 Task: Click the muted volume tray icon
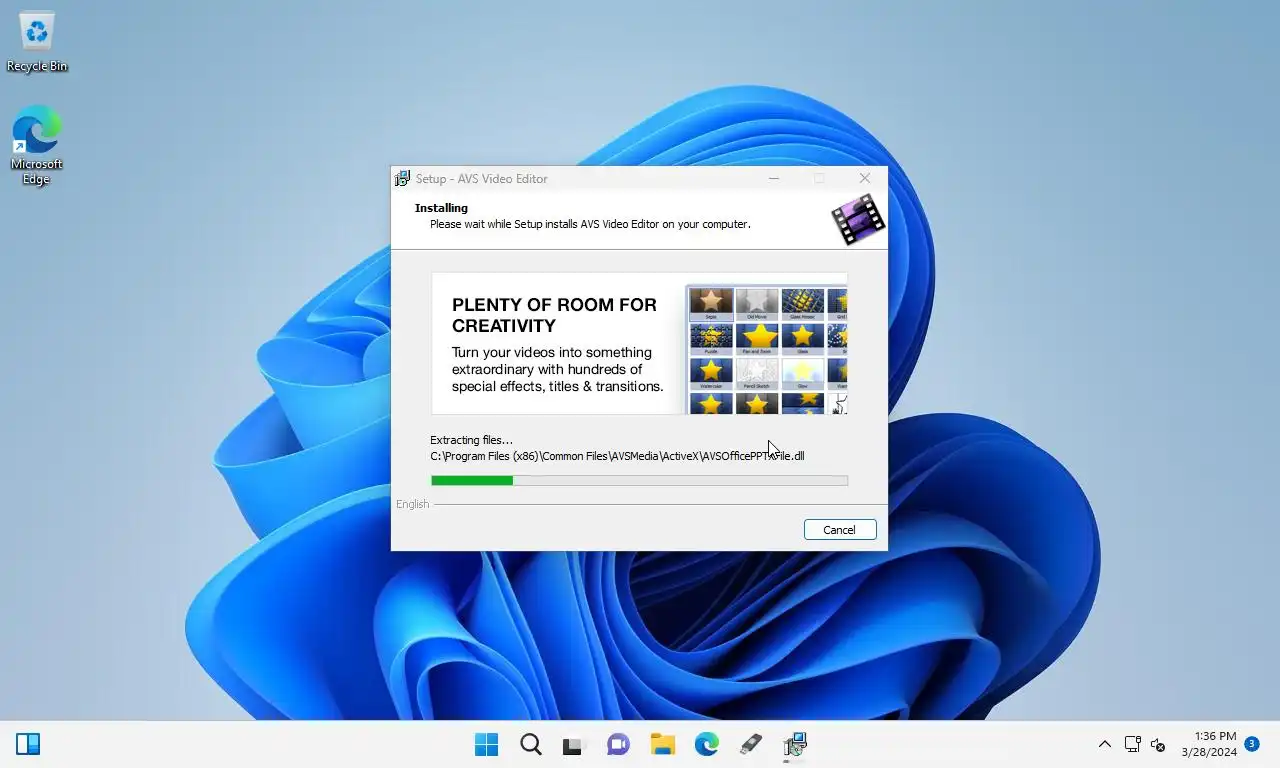[1158, 745]
